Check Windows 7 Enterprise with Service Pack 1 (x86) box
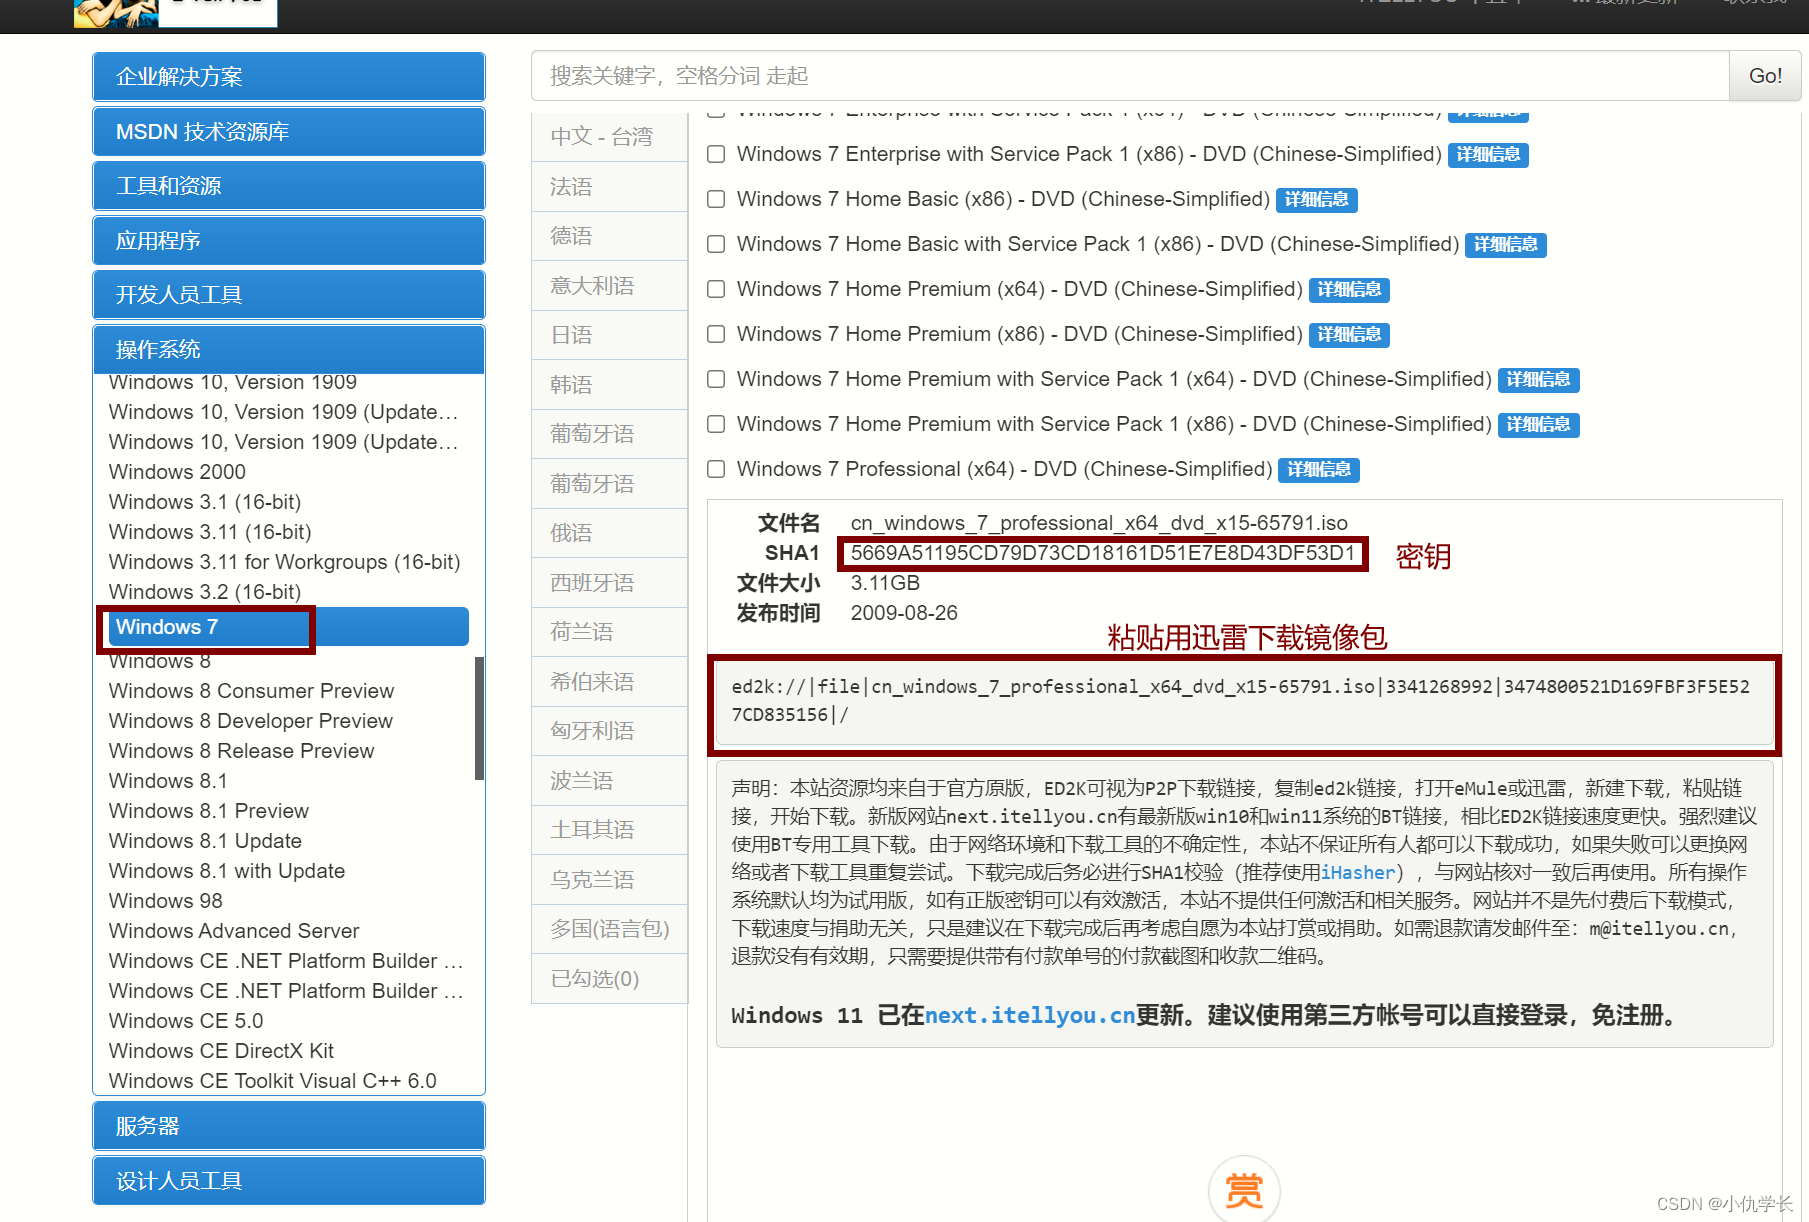 [x=716, y=154]
